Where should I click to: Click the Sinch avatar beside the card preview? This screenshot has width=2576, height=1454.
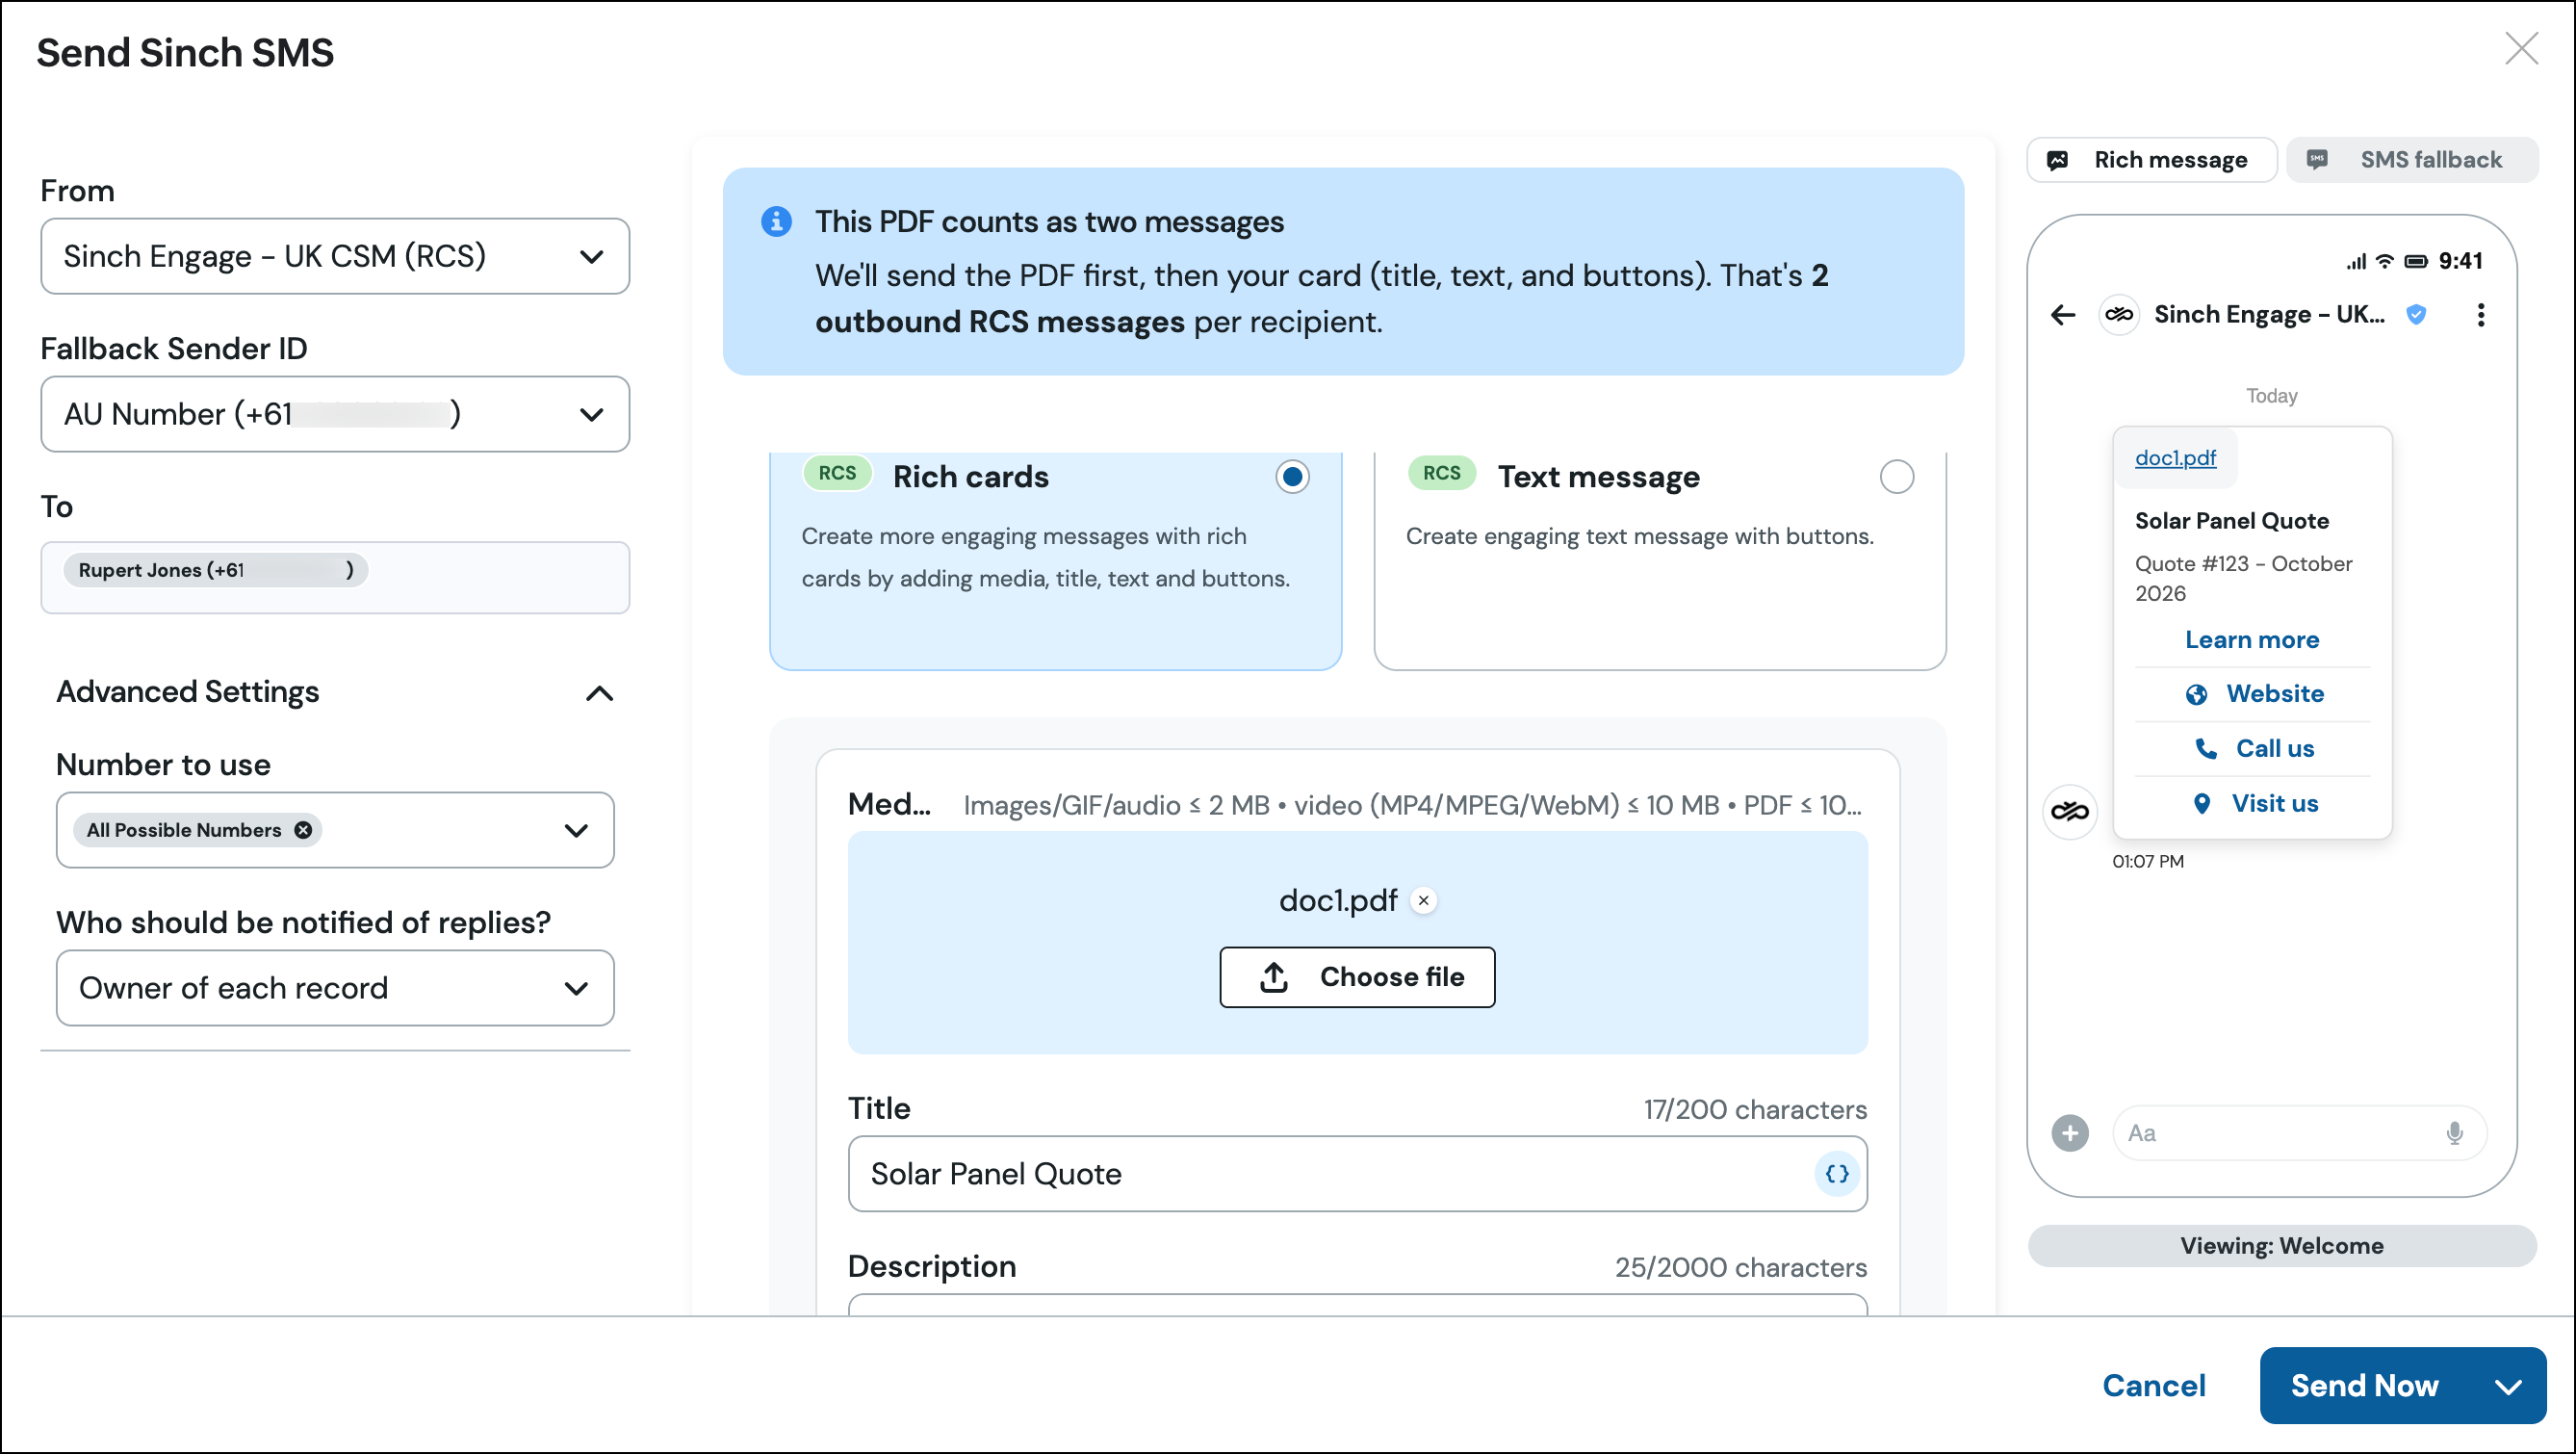coord(2070,811)
